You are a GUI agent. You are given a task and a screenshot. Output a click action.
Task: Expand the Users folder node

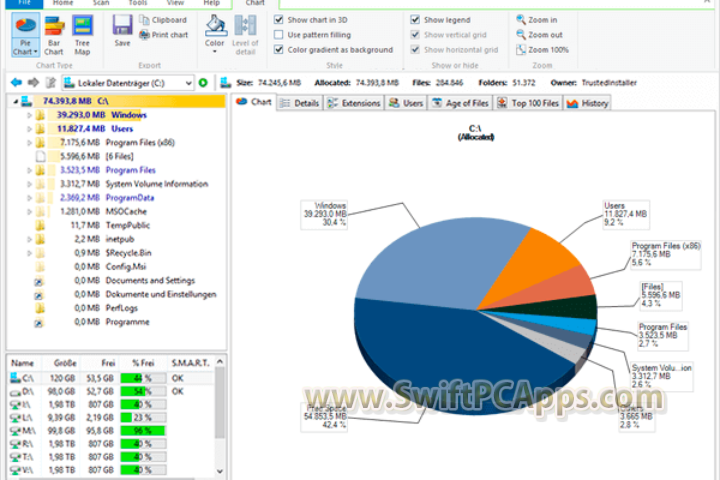click(29, 129)
